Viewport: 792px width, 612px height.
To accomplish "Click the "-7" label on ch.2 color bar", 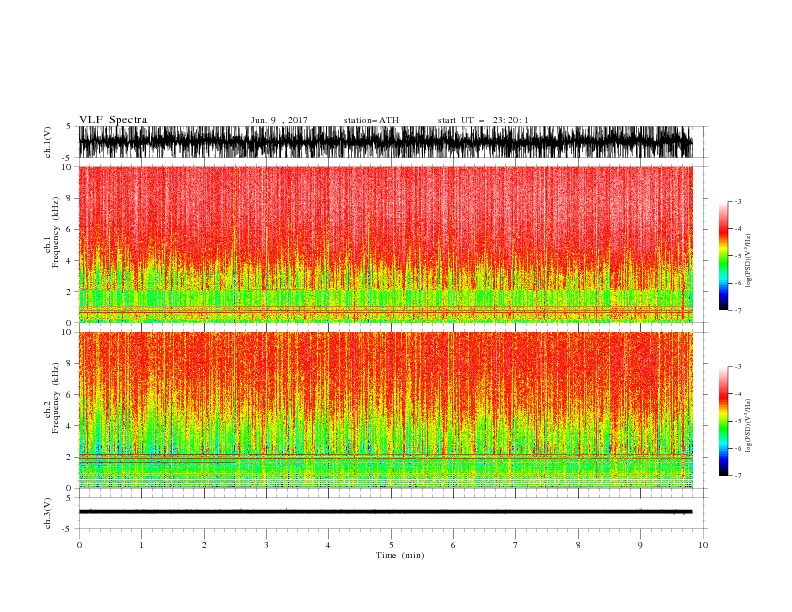I will point(737,476).
